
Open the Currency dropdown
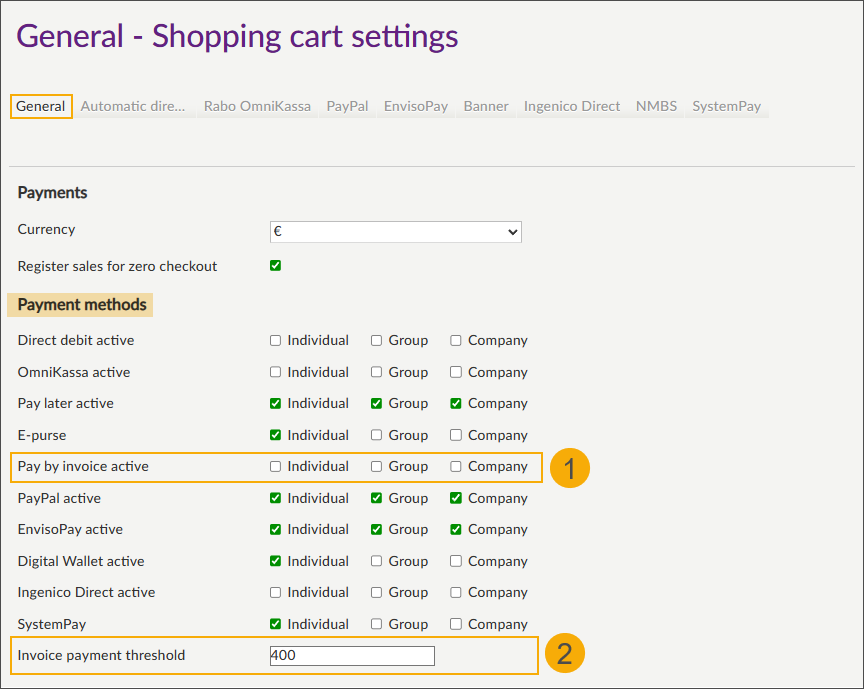[x=395, y=231]
